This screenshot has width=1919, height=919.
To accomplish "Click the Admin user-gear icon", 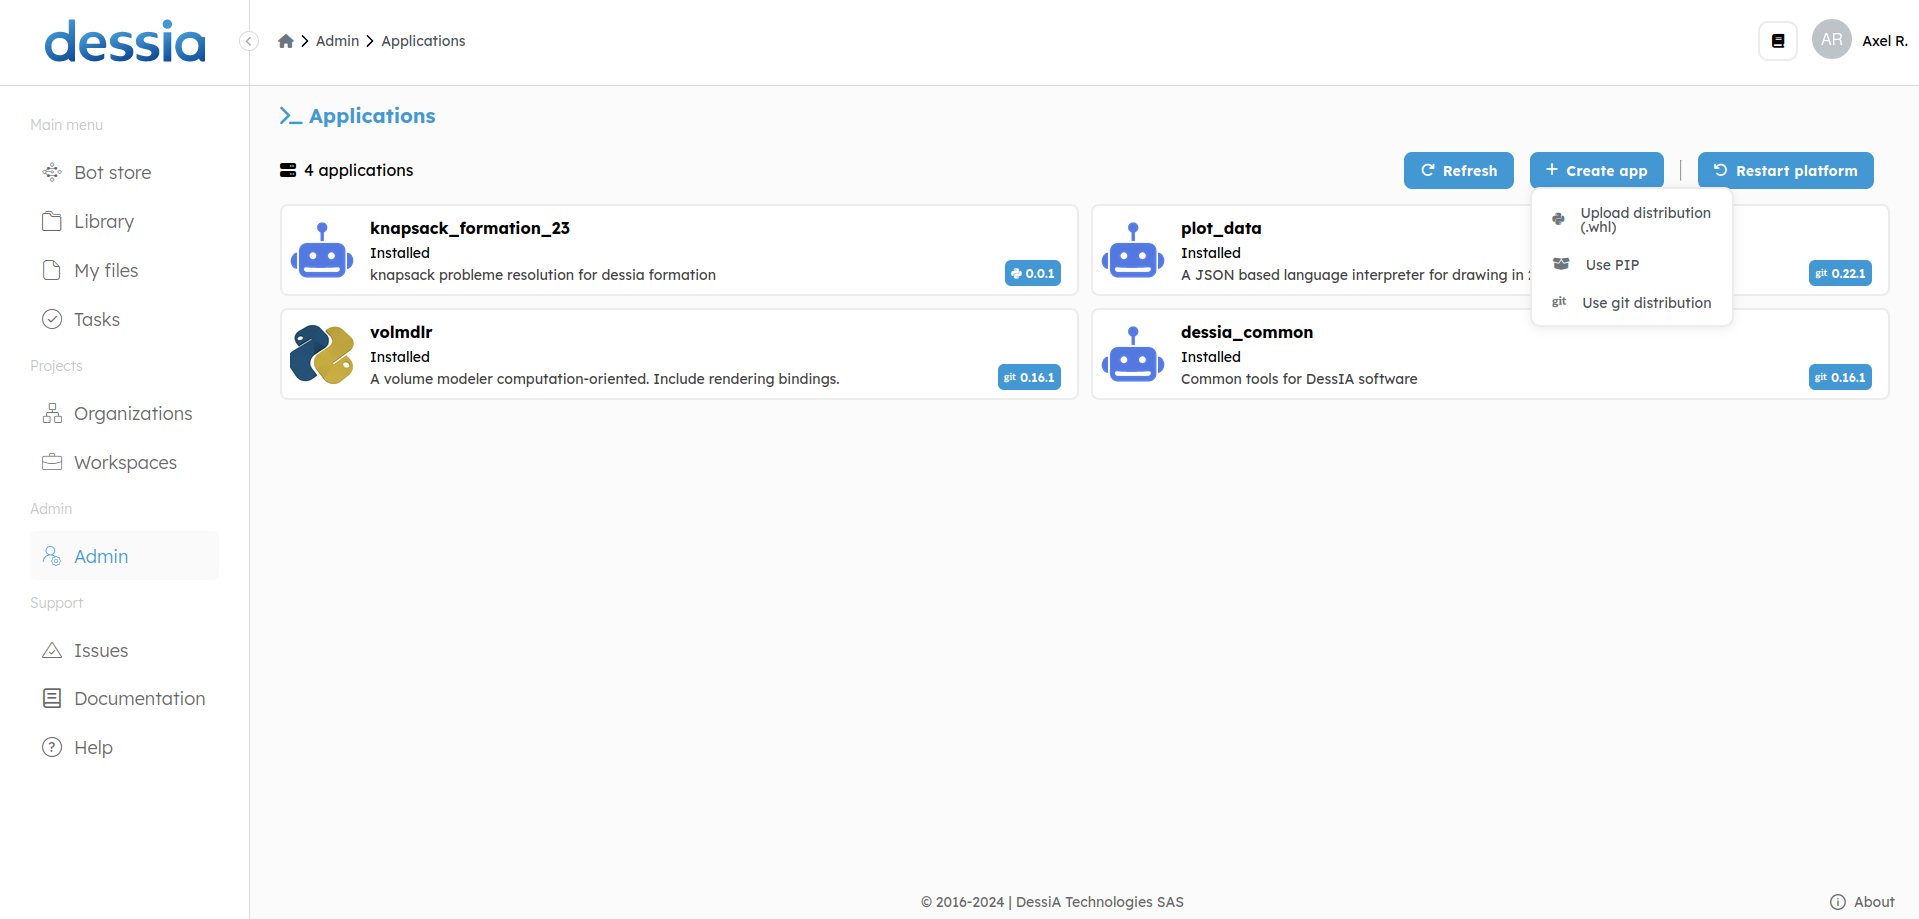I will pos(52,556).
